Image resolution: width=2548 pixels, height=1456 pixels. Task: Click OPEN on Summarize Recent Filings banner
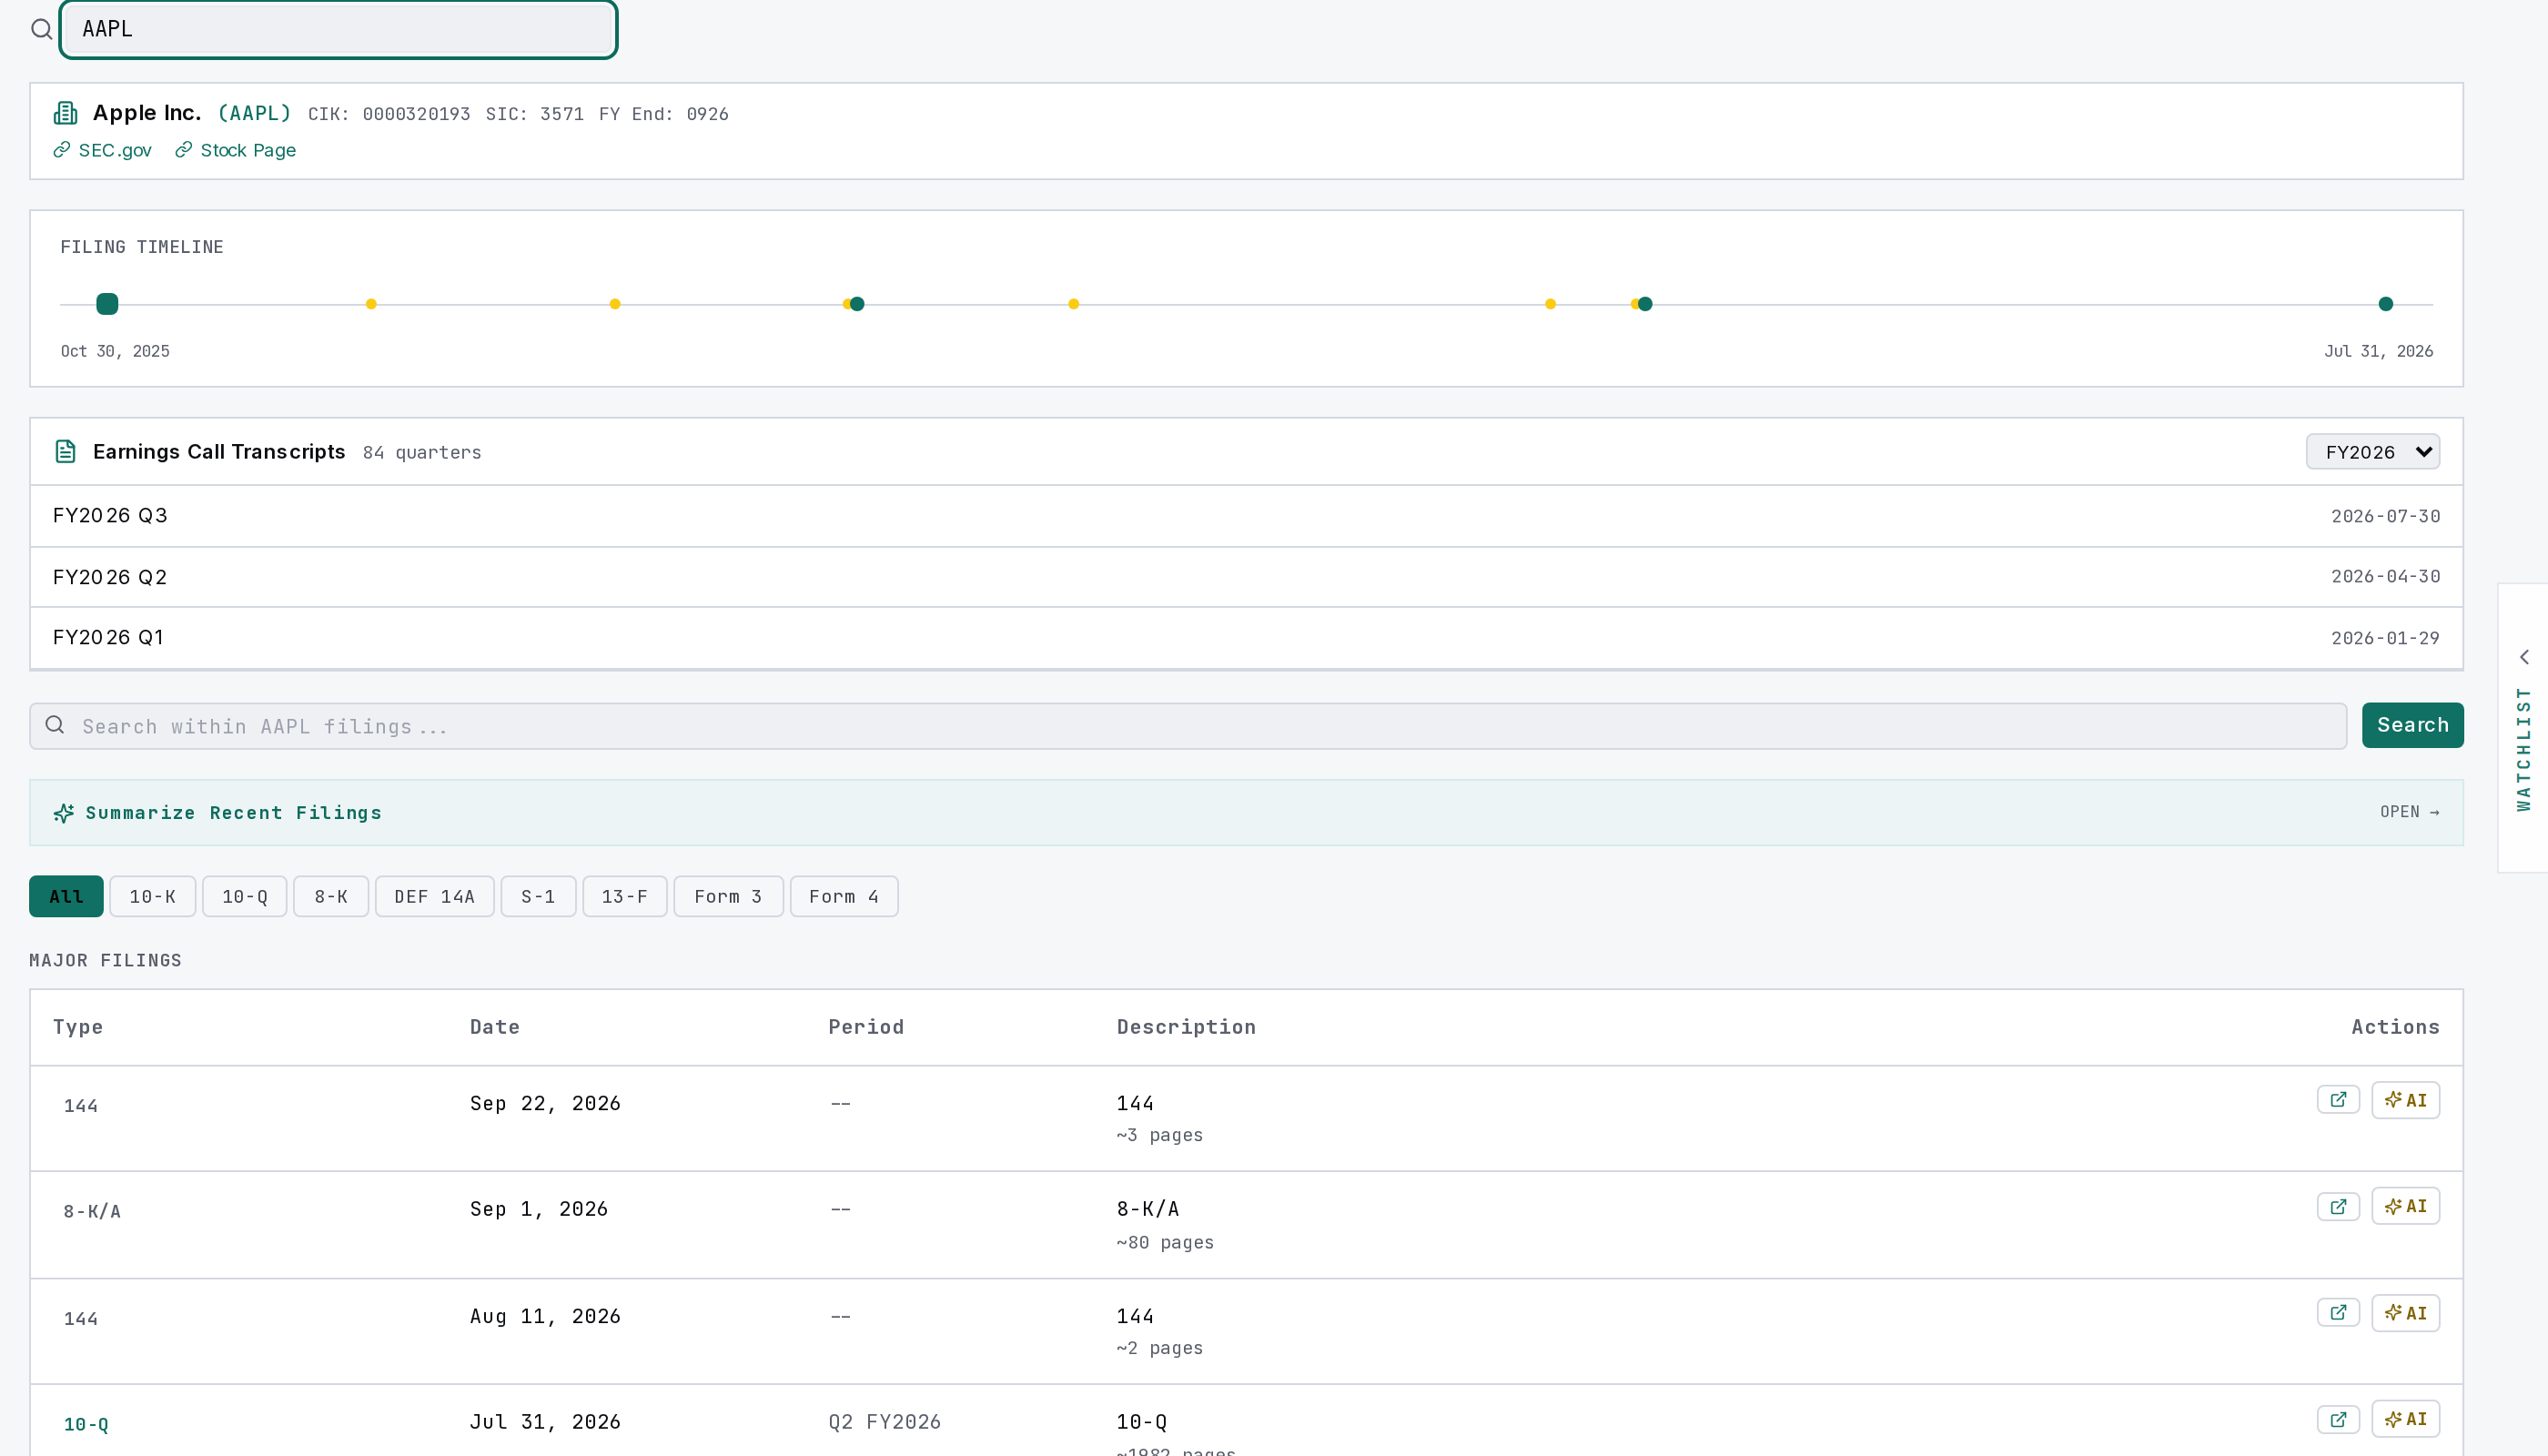tap(2409, 812)
